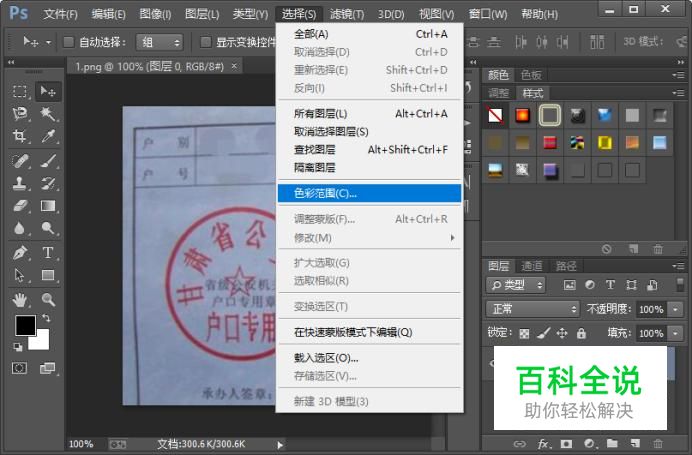Select the History Brush tool
Viewport: 692px width, 455px height.
[x=48, y=183]
